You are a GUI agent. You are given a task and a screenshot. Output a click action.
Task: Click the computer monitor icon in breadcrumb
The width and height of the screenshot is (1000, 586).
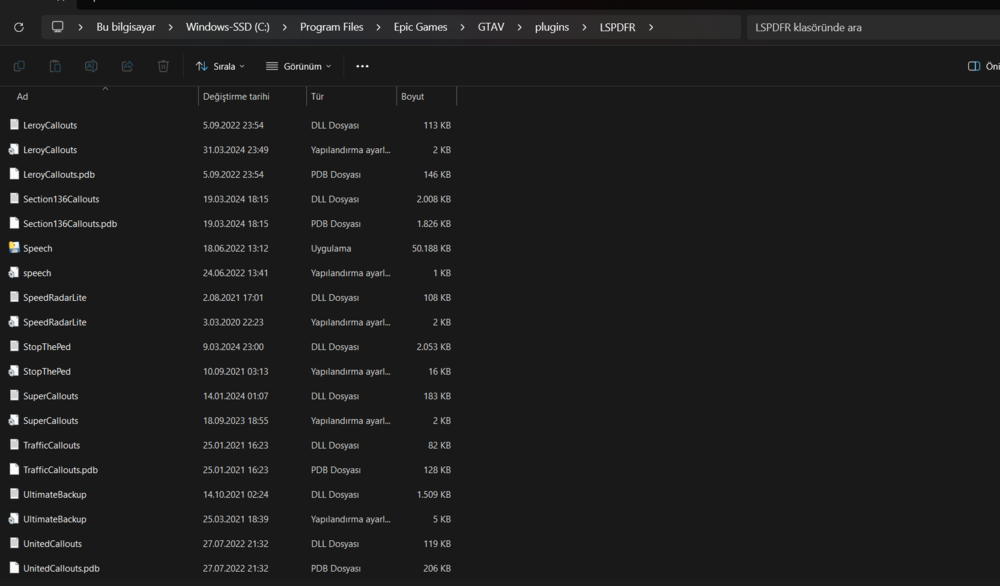click(x=57, y=27)
